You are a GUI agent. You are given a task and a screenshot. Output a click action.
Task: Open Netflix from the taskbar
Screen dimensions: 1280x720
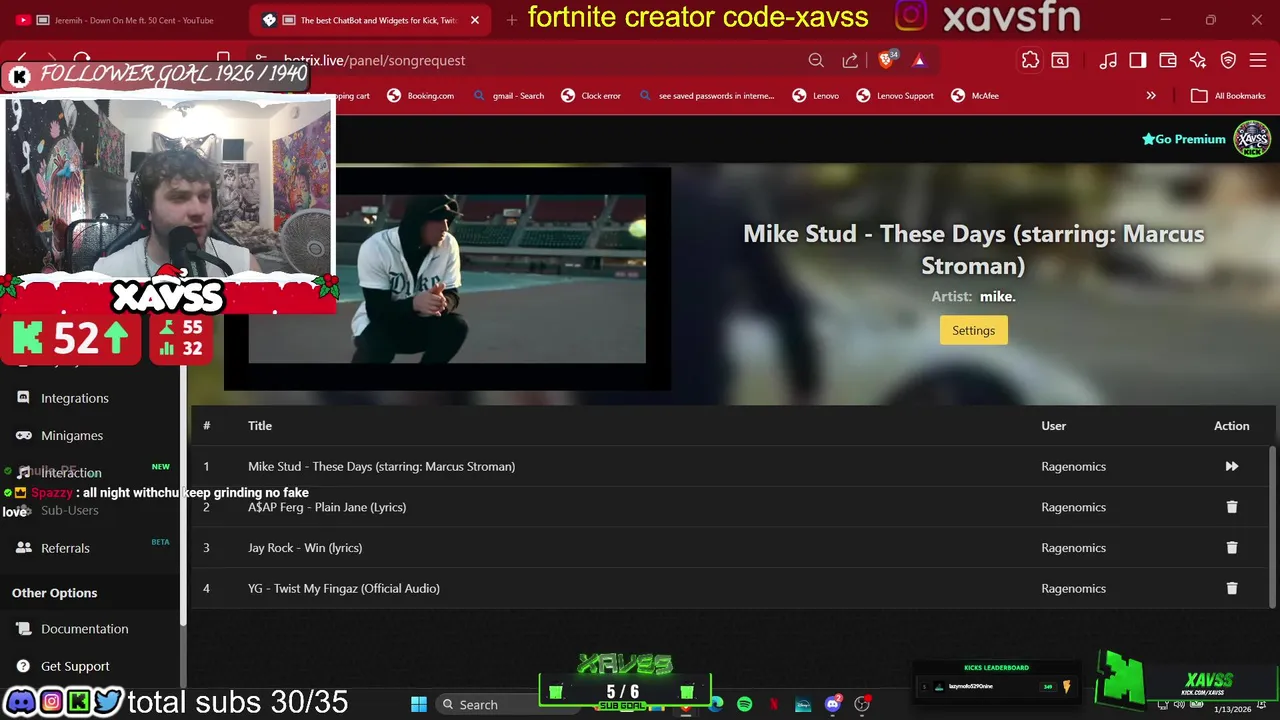pyautogui.click(x=774, y=704)
